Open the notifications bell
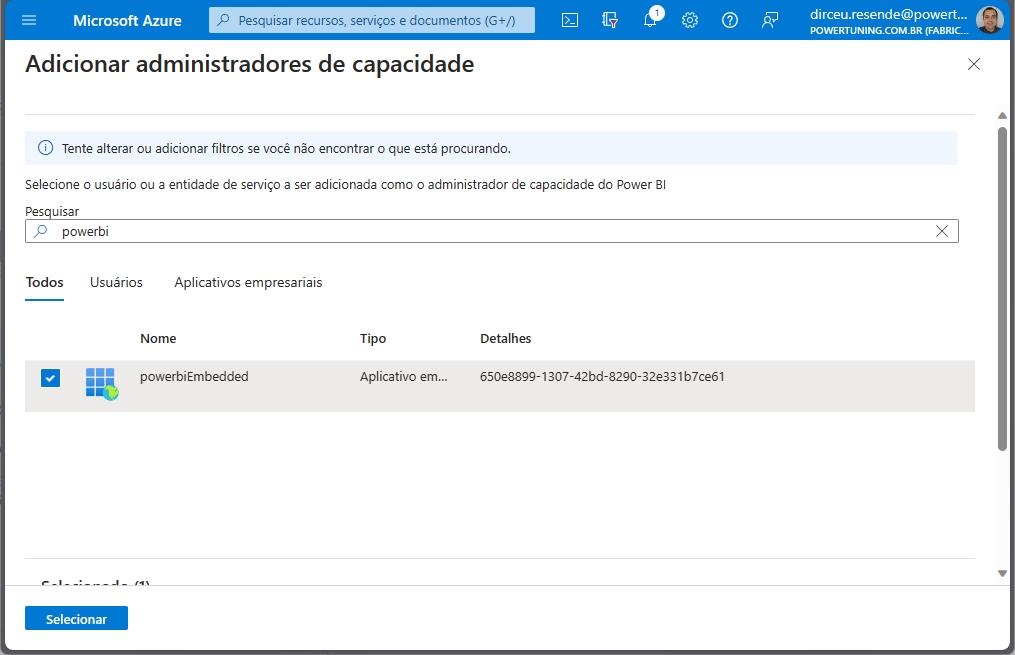Screen dimensions: 1015x655 [x=650, y=20]
